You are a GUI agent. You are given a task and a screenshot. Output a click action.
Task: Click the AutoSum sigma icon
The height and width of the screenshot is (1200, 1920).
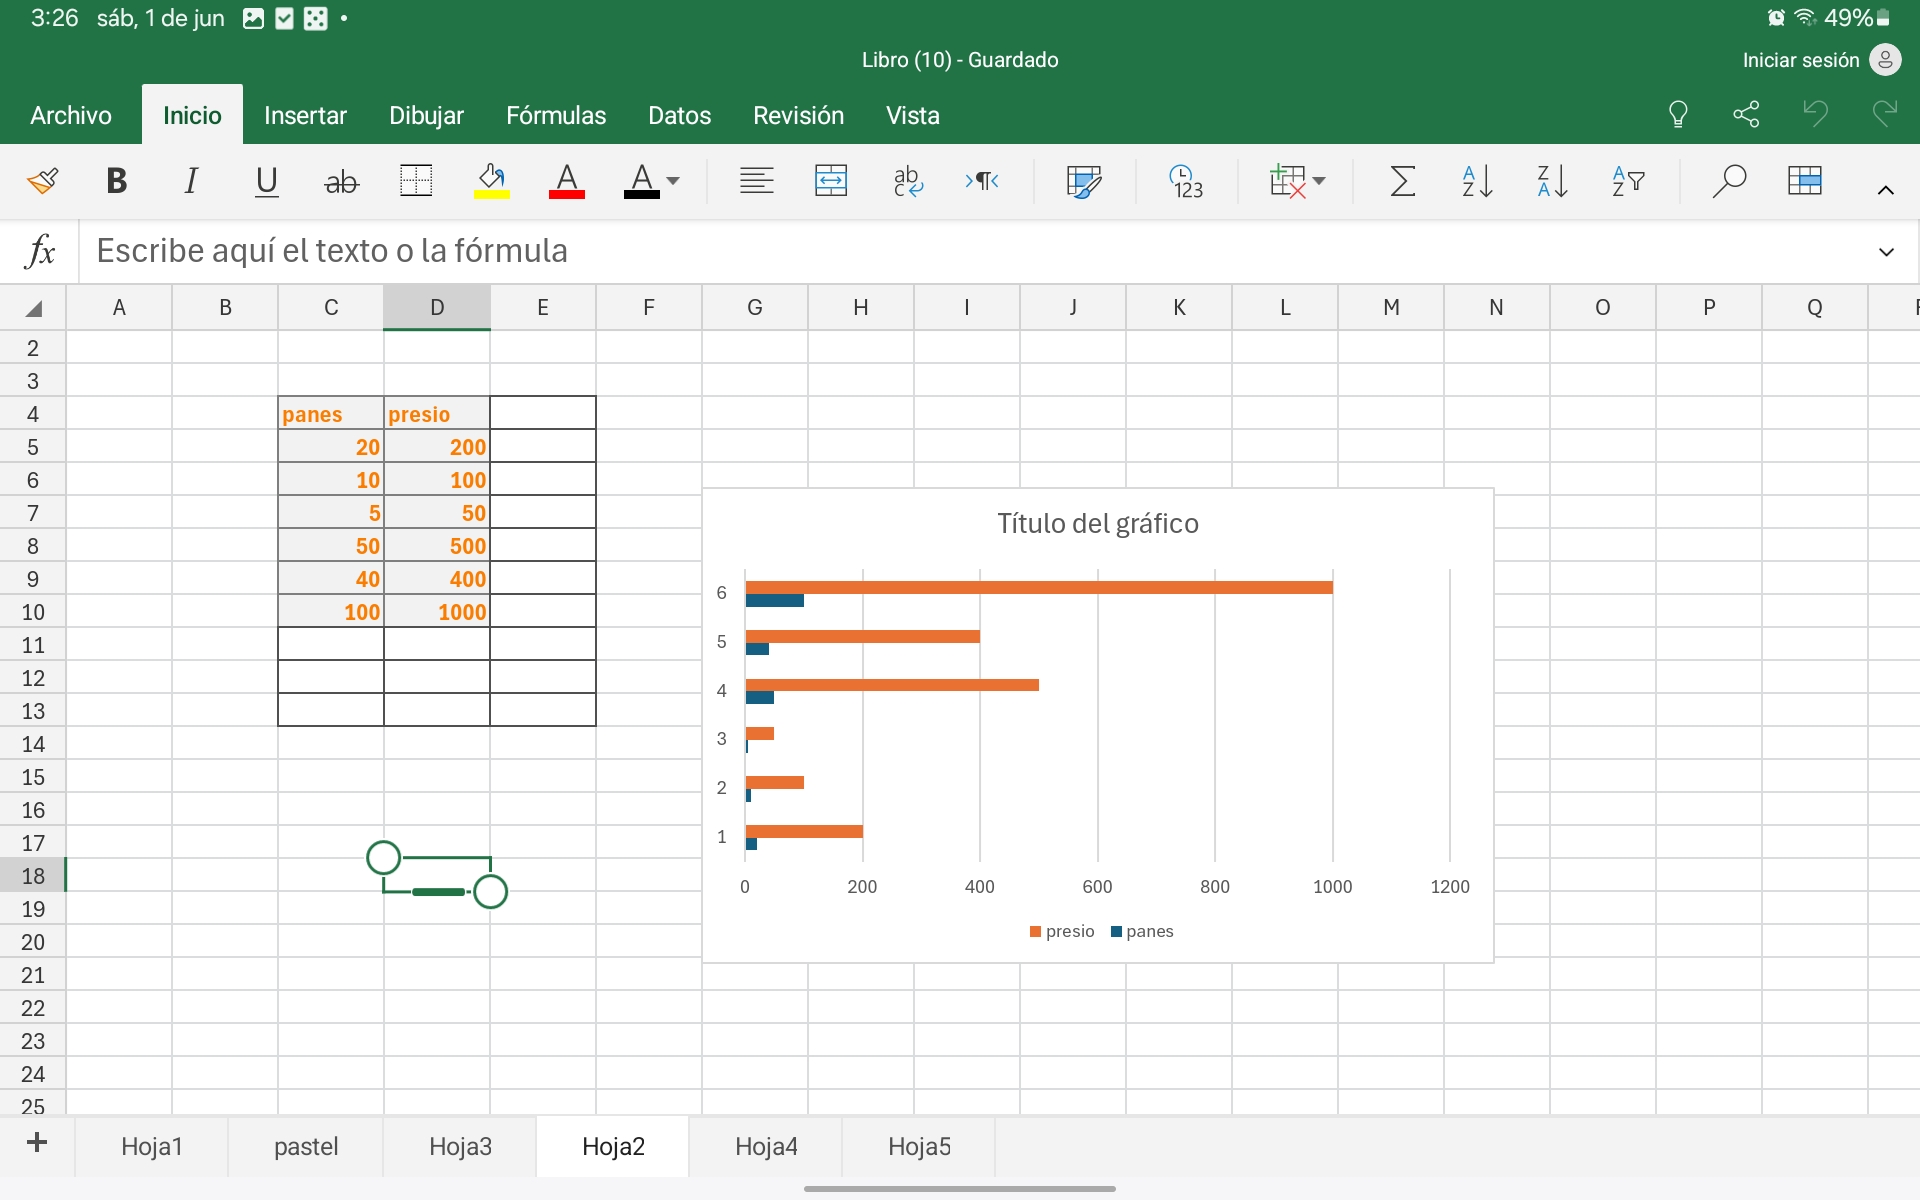(x=1403, y=181)
